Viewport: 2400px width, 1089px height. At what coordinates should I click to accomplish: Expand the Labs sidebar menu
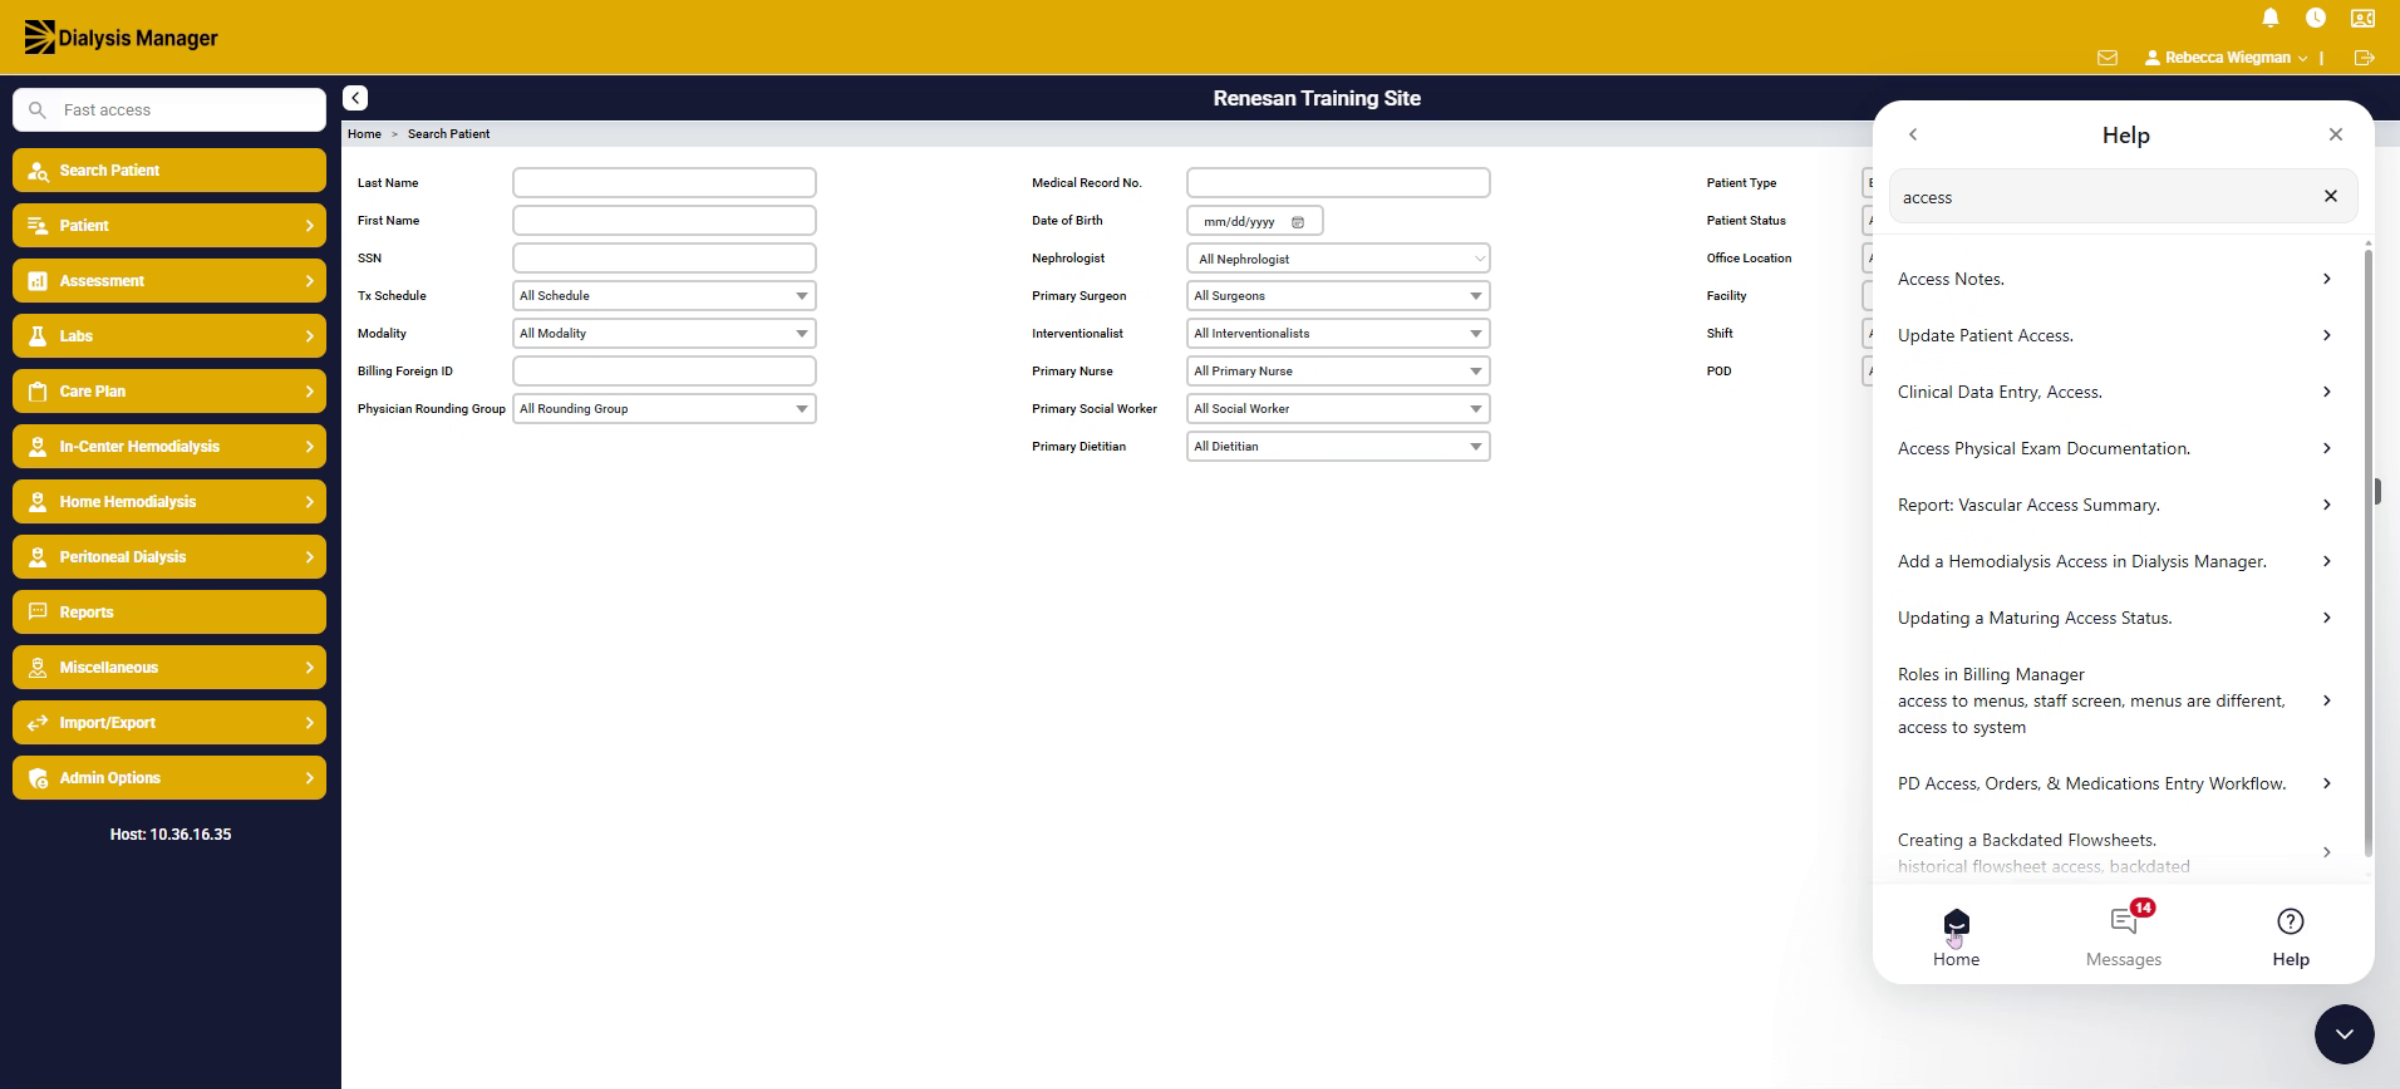click(x=169, y=336)
